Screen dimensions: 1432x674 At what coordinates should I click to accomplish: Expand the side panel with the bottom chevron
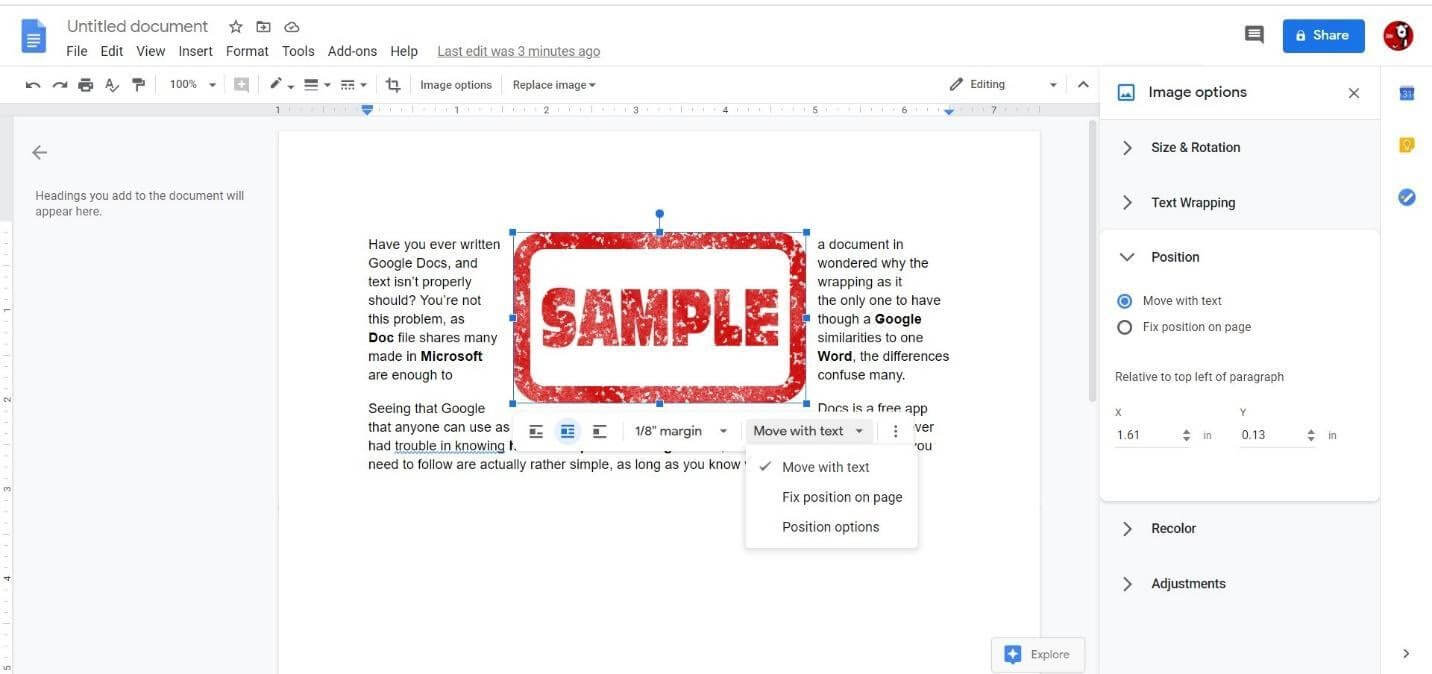click(1406, 653)
